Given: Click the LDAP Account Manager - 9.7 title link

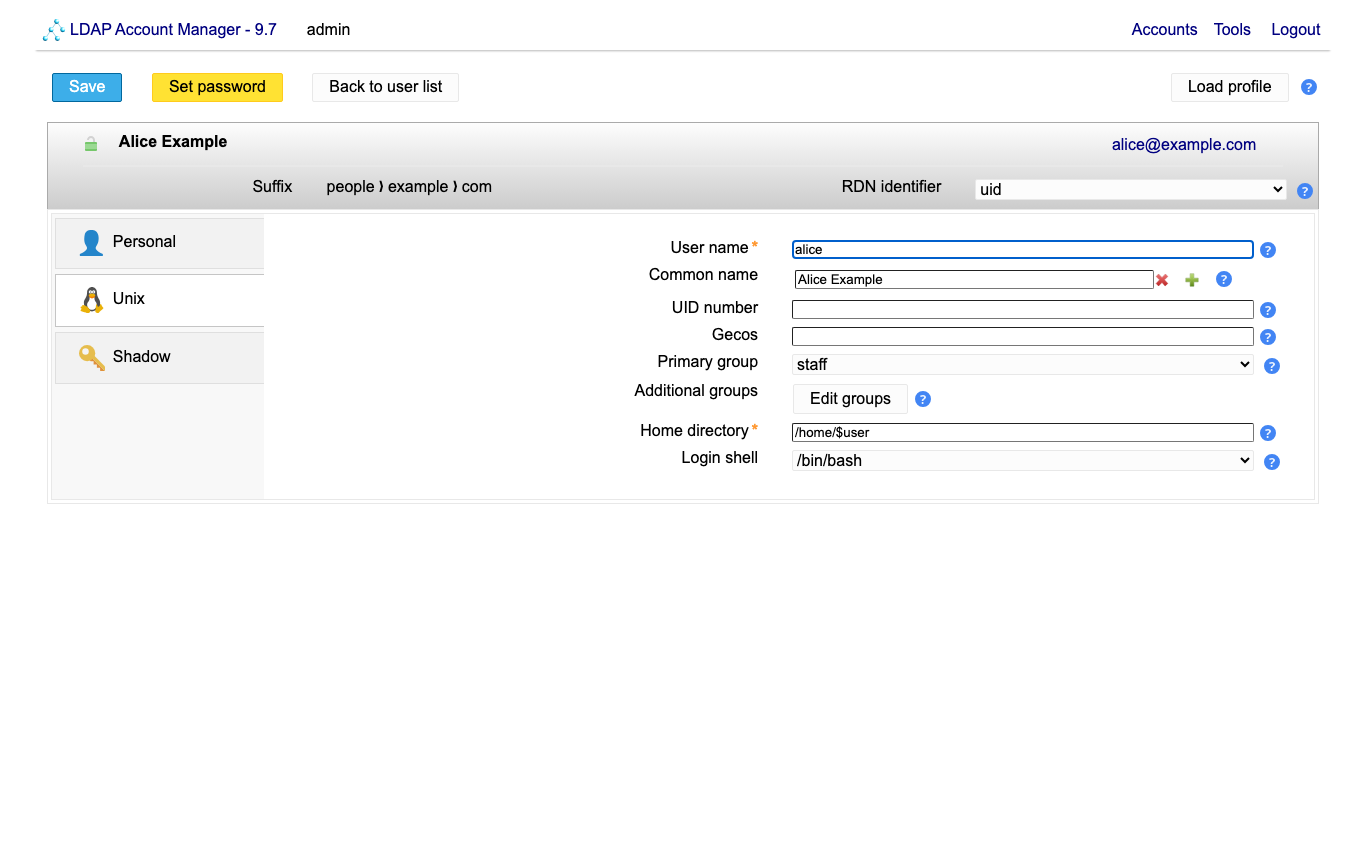Looking at the screenshot, I should 173,30.
